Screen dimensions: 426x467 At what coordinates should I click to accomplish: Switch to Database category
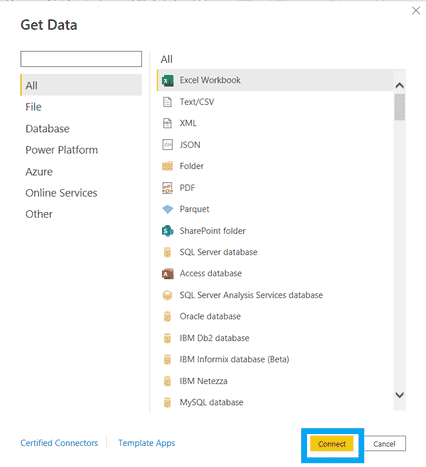pos(47,129)
